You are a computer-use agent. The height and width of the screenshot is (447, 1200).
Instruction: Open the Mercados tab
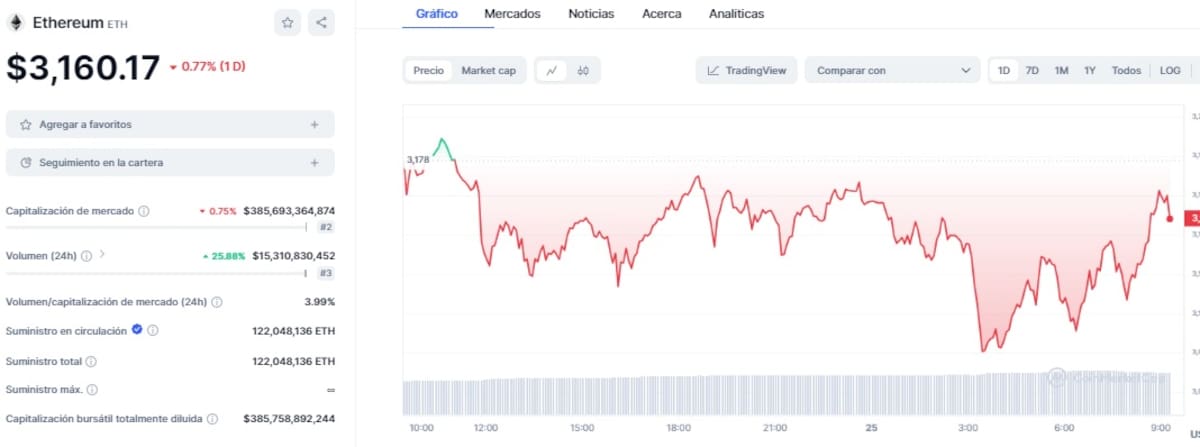point(512,14)
